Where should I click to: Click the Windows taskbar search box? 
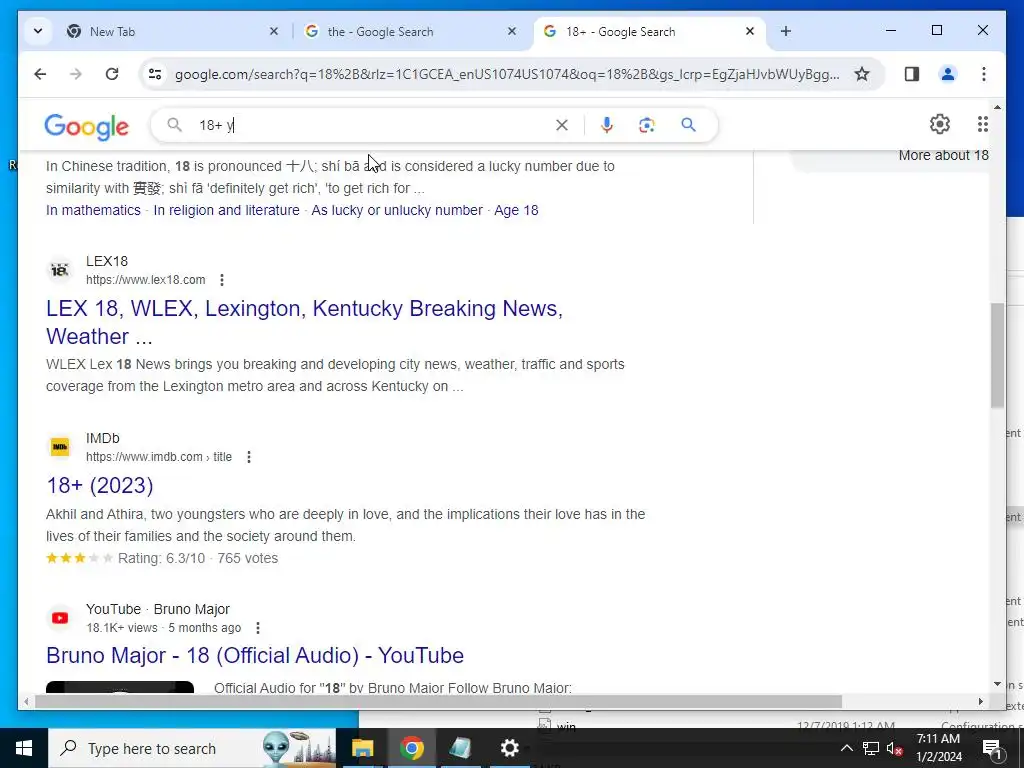(192, 748)
